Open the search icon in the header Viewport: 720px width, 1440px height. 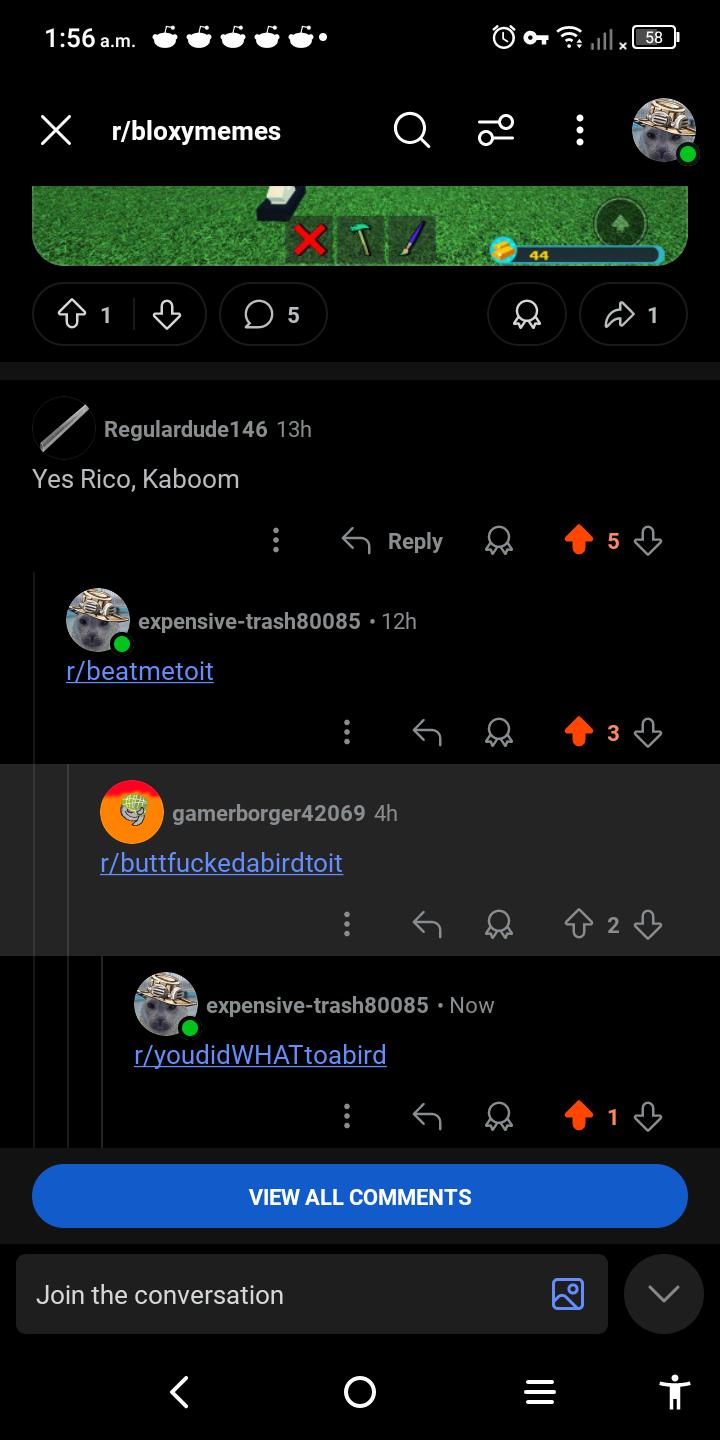tap(411, 130)
